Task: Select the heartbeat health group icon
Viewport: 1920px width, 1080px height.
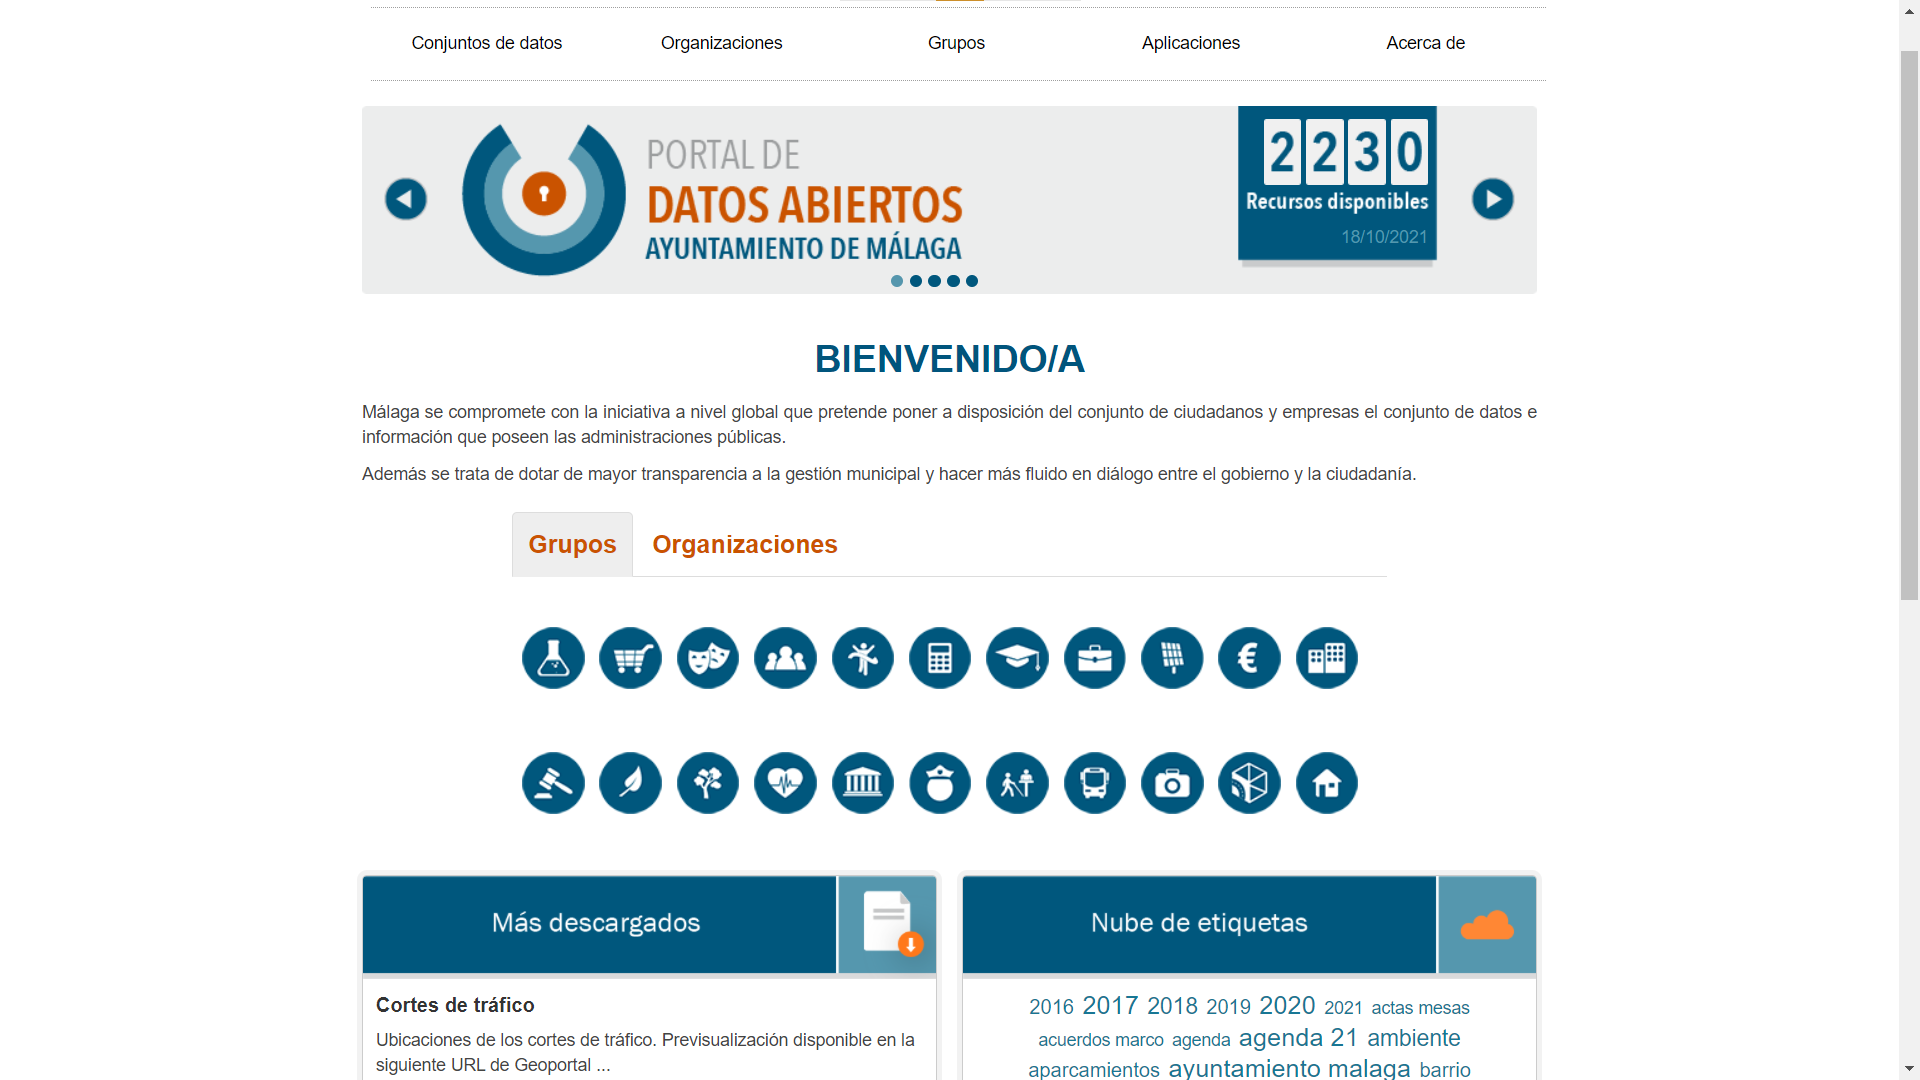Action: [785, 783]
